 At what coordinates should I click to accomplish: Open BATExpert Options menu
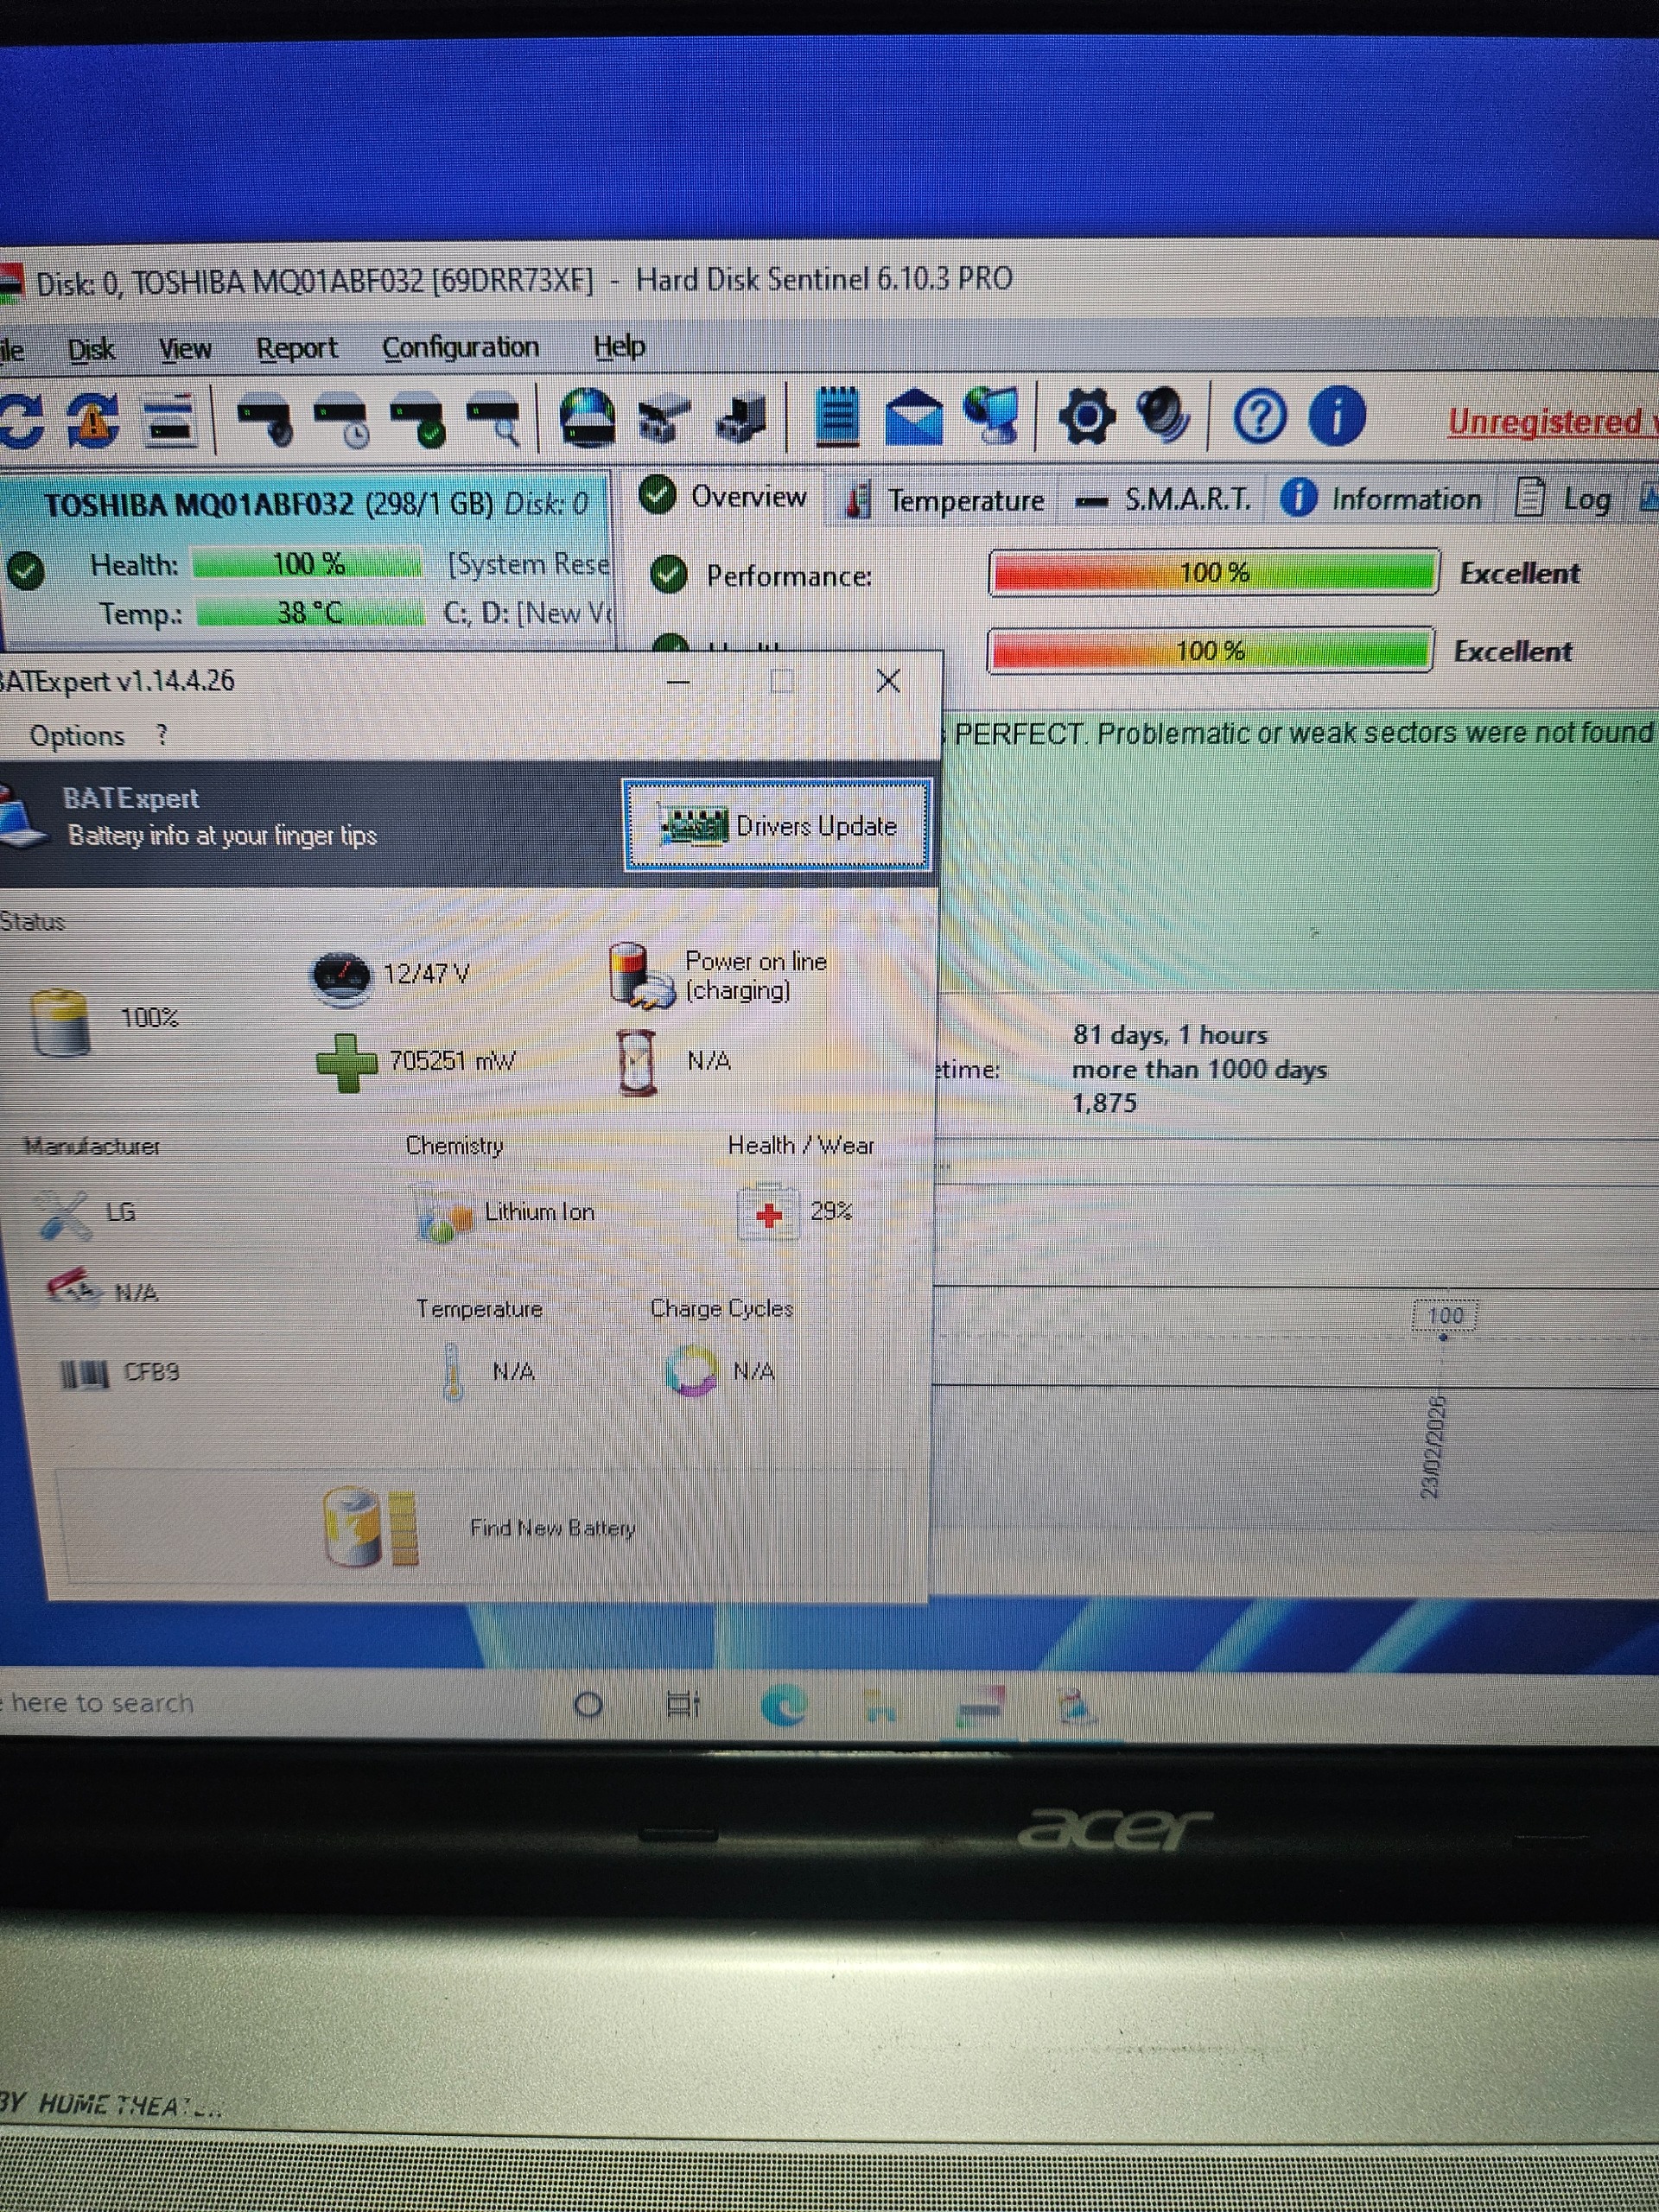(x=77, y=736)
